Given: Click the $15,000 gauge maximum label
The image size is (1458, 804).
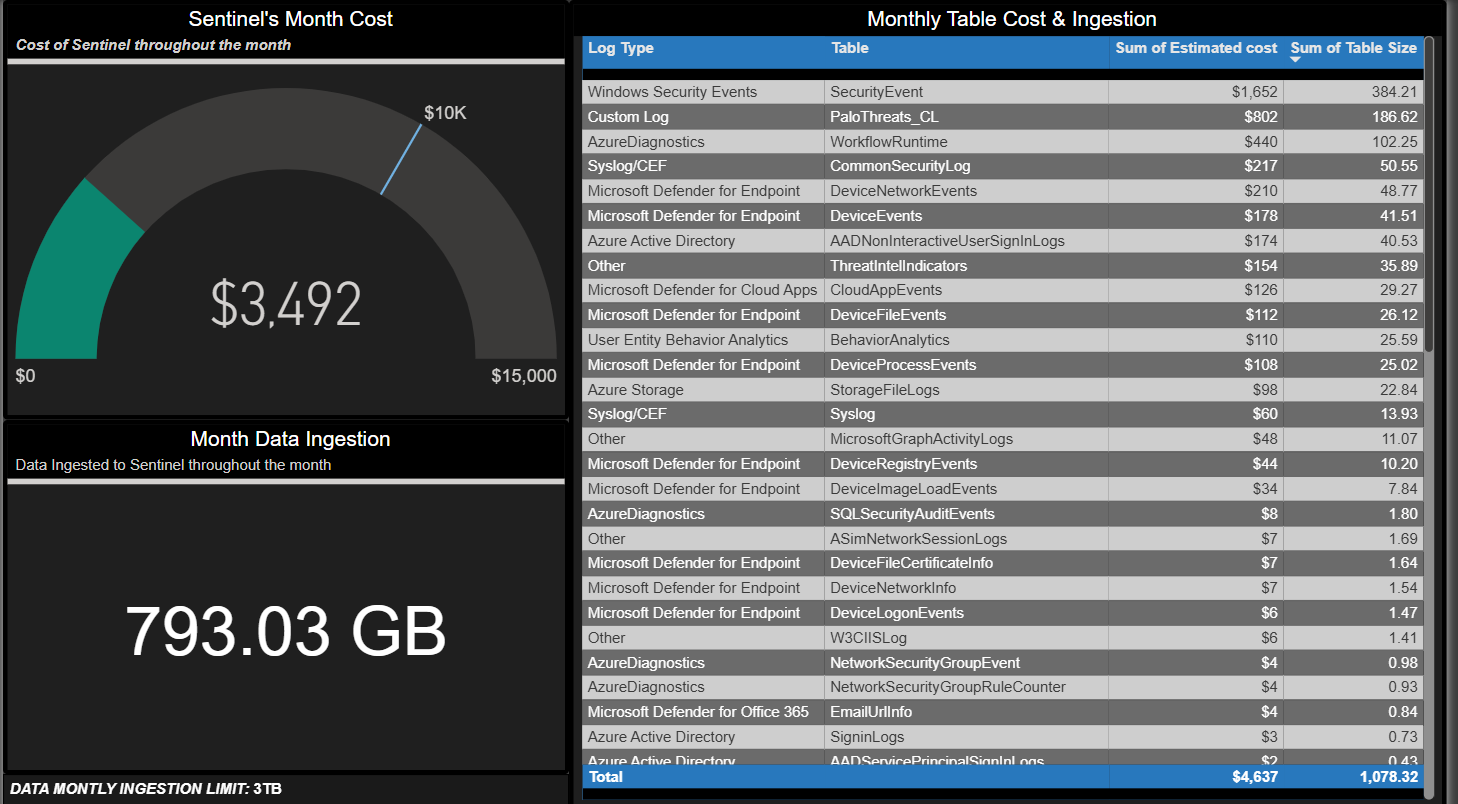Looking at the screenshot, I should (x=524, y=376).
